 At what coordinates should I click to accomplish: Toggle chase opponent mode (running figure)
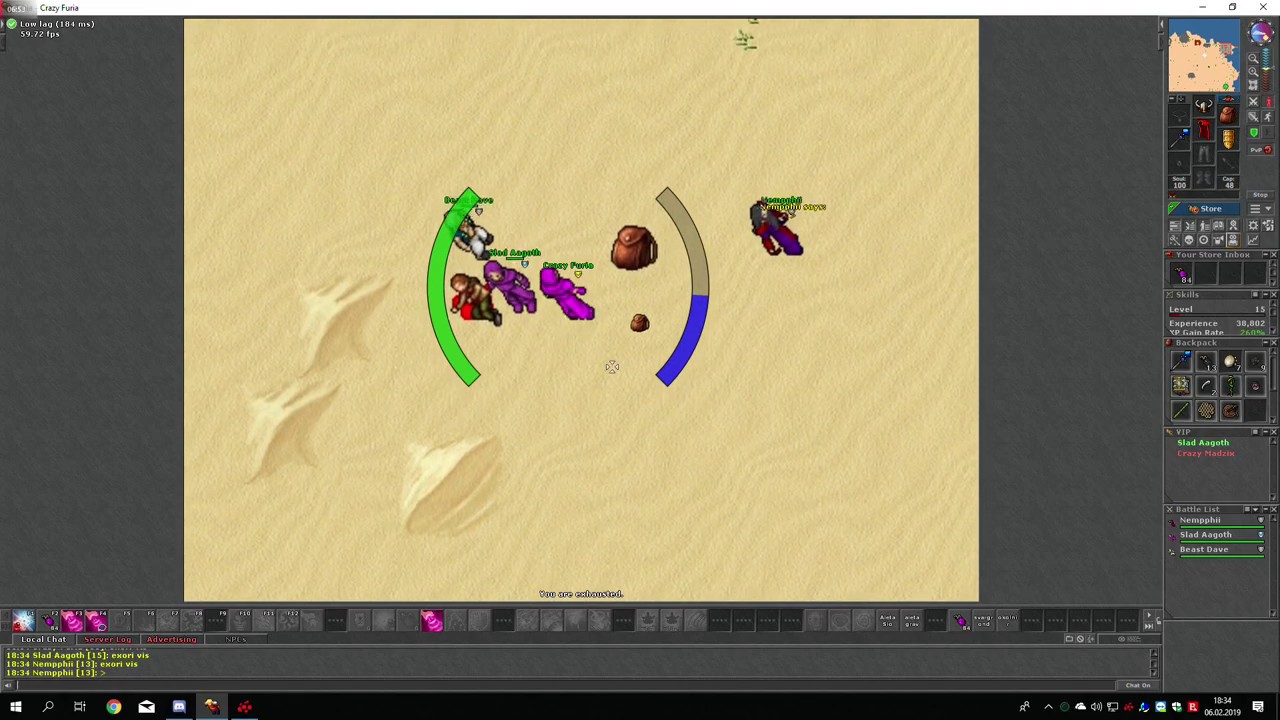tap(1267, 117)
